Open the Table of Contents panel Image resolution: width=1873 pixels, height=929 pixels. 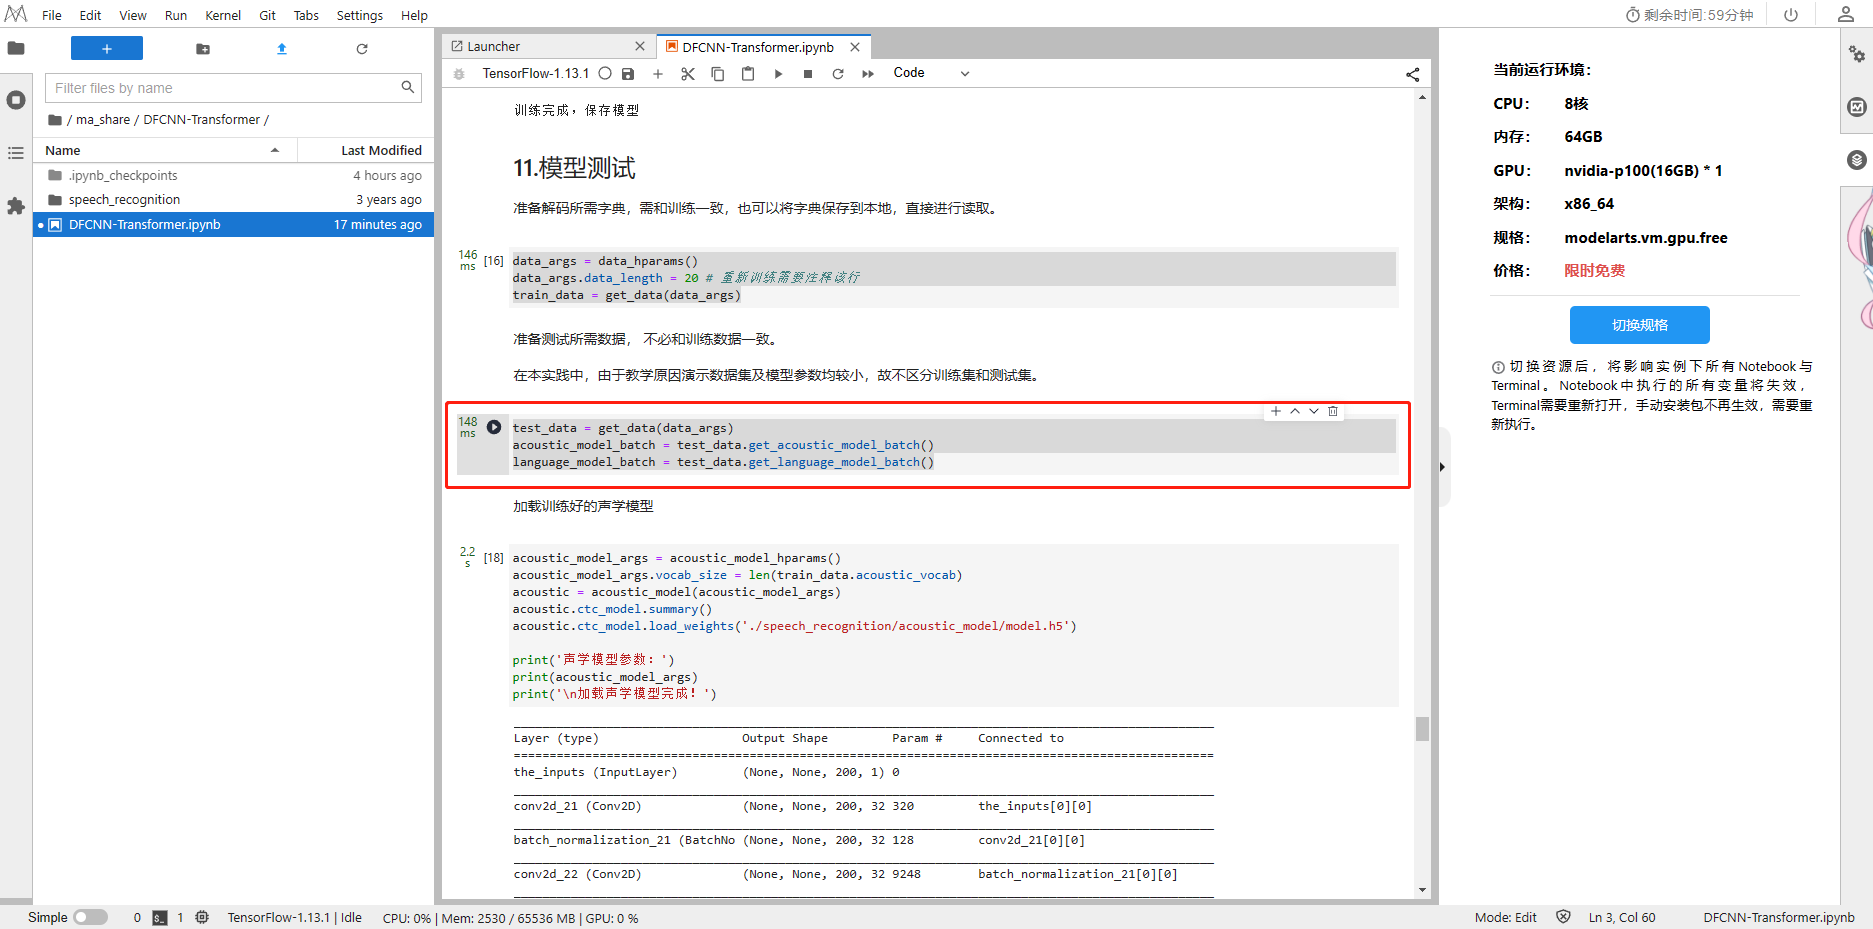[16, 153]
